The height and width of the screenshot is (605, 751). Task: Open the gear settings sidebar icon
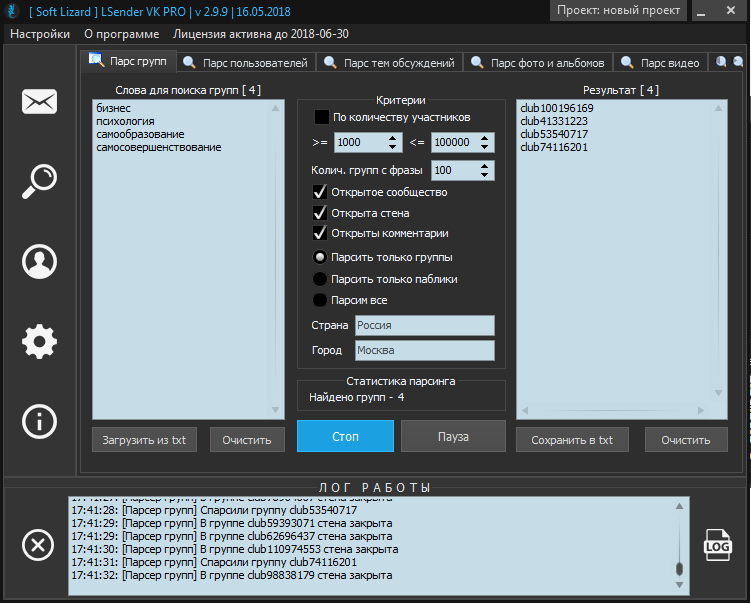[x=39, y=342]
